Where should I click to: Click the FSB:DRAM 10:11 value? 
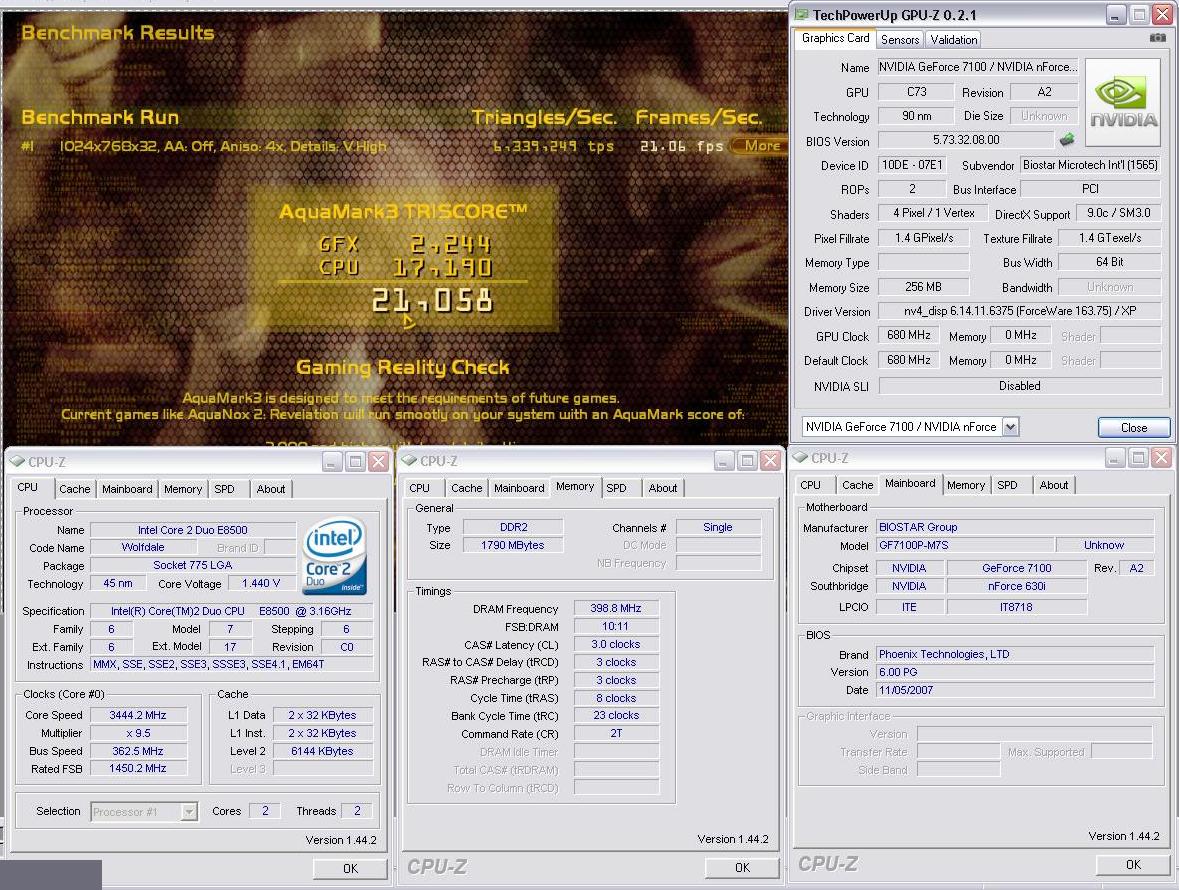(x=616, y=626)
